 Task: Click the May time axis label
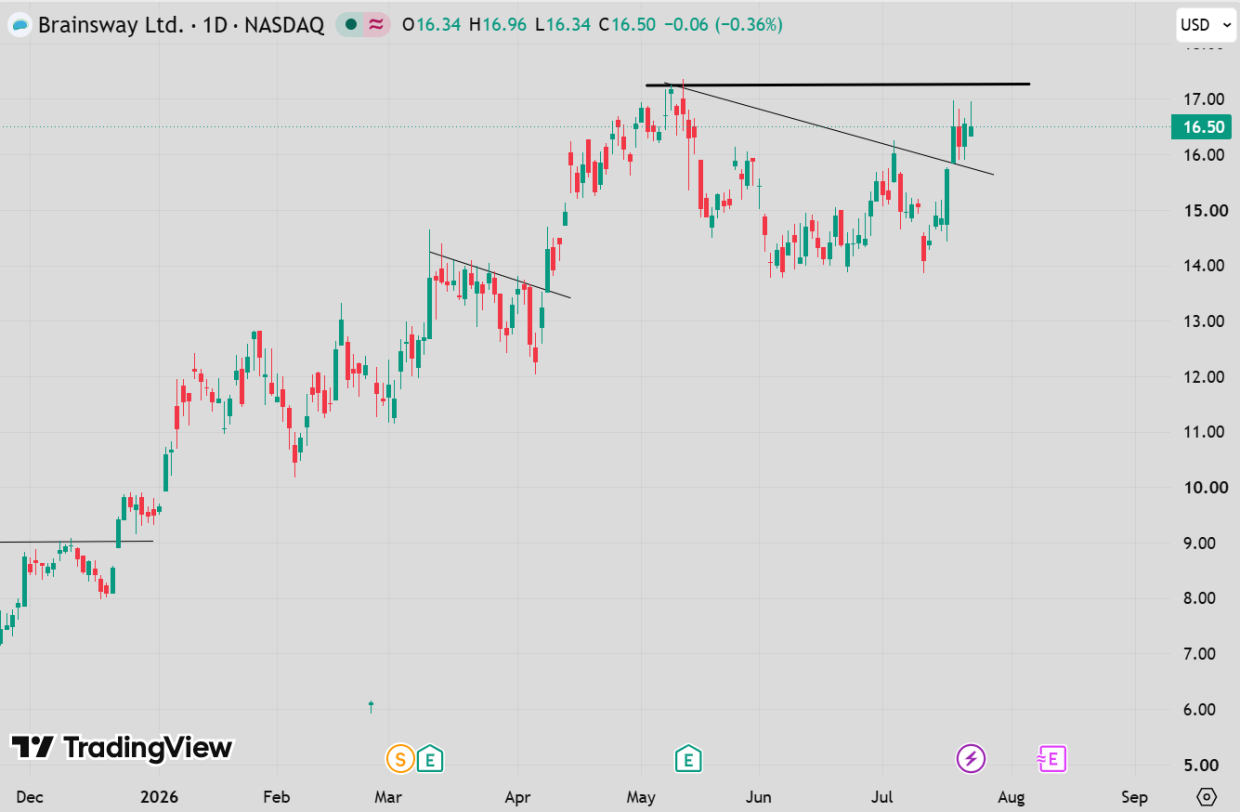tap(640, 797)
